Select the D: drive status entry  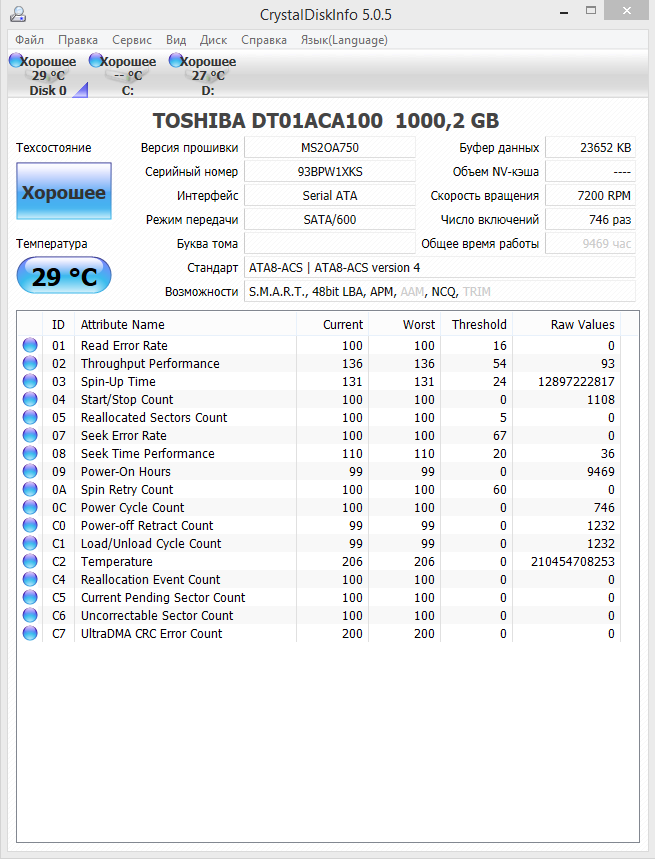208,75
